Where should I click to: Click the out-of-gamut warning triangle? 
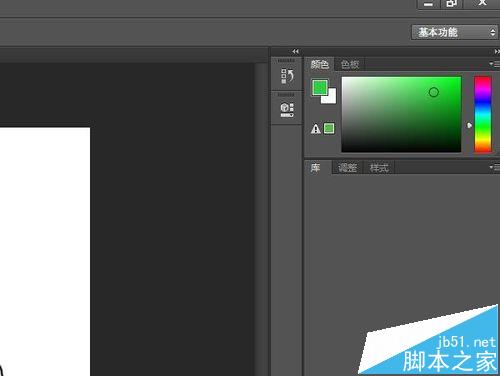(x=316, y=129)
